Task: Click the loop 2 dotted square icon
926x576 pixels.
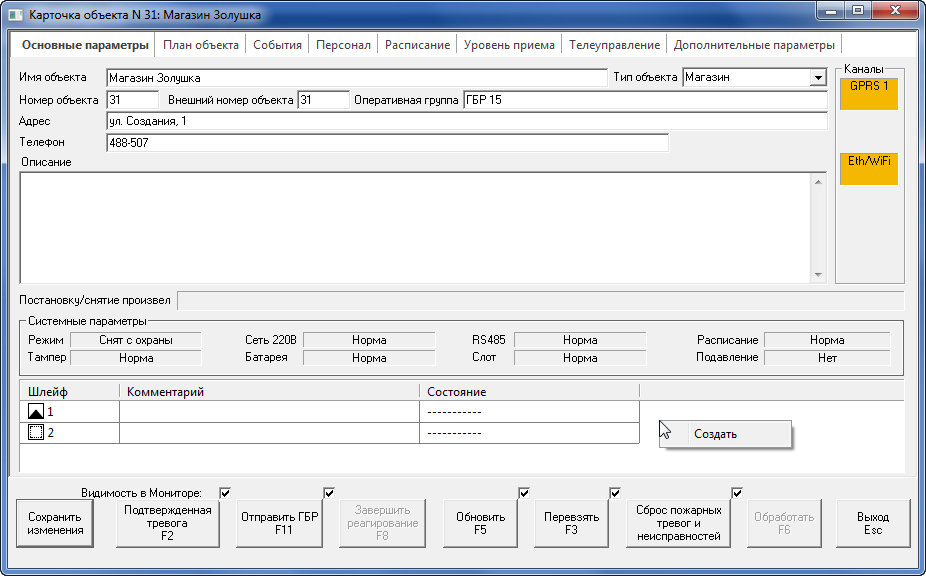Action: tap(36, 432)
